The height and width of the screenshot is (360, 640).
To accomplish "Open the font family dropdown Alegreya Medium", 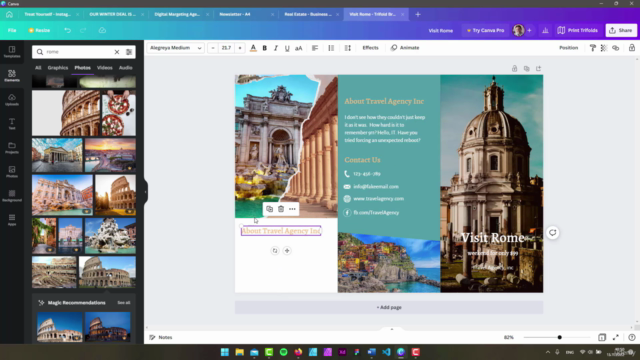I will click(x=176, y=48).
